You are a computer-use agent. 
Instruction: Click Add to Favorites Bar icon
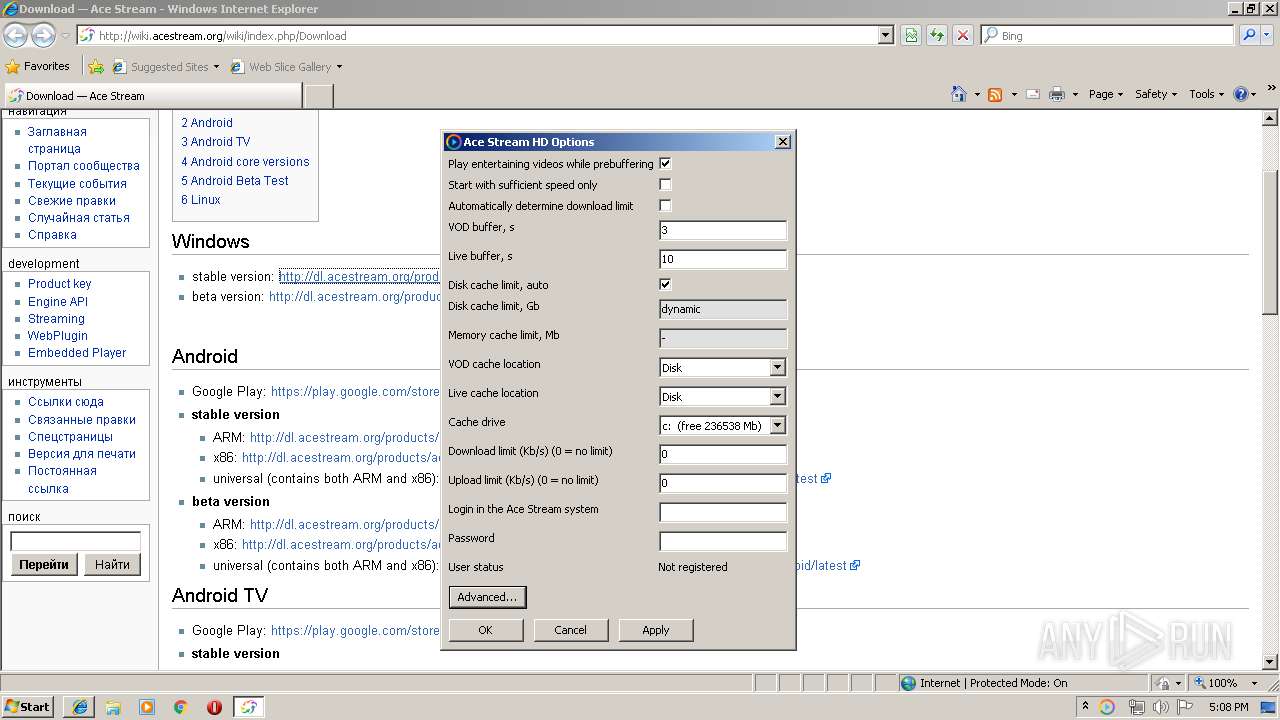pyautogui.click(x=95, y=67)
